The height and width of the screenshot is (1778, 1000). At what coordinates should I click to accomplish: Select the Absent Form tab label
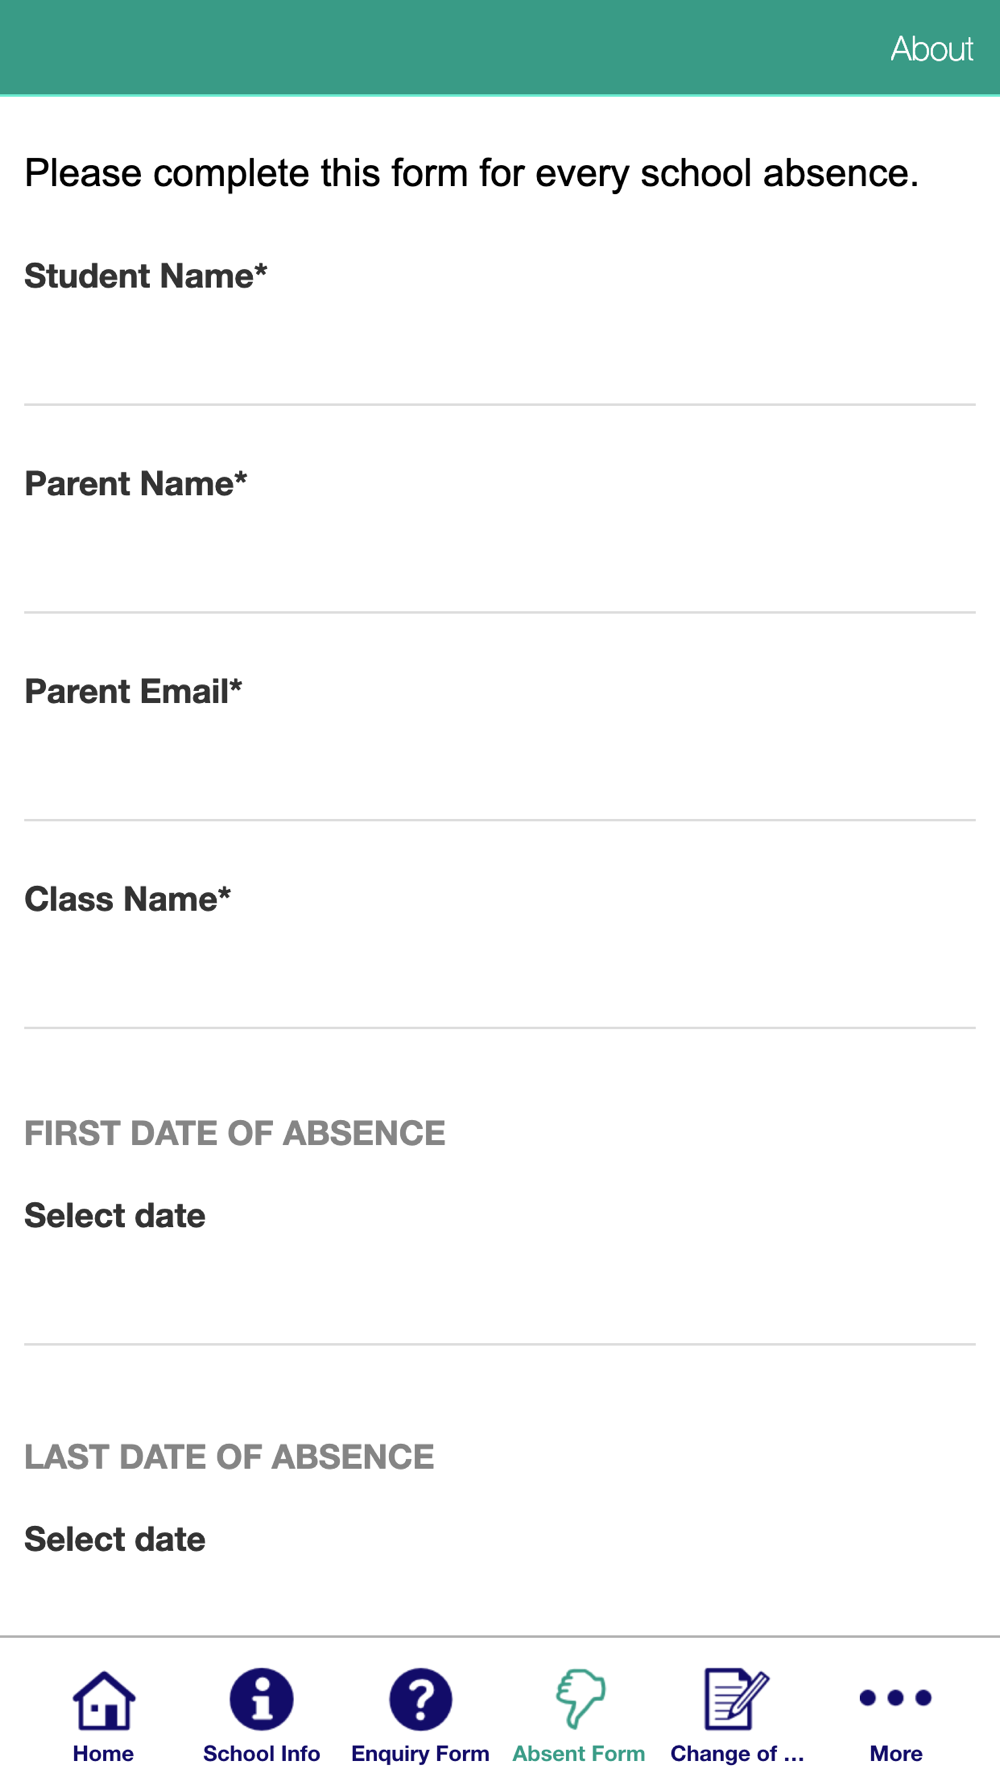click(579, 1753)
